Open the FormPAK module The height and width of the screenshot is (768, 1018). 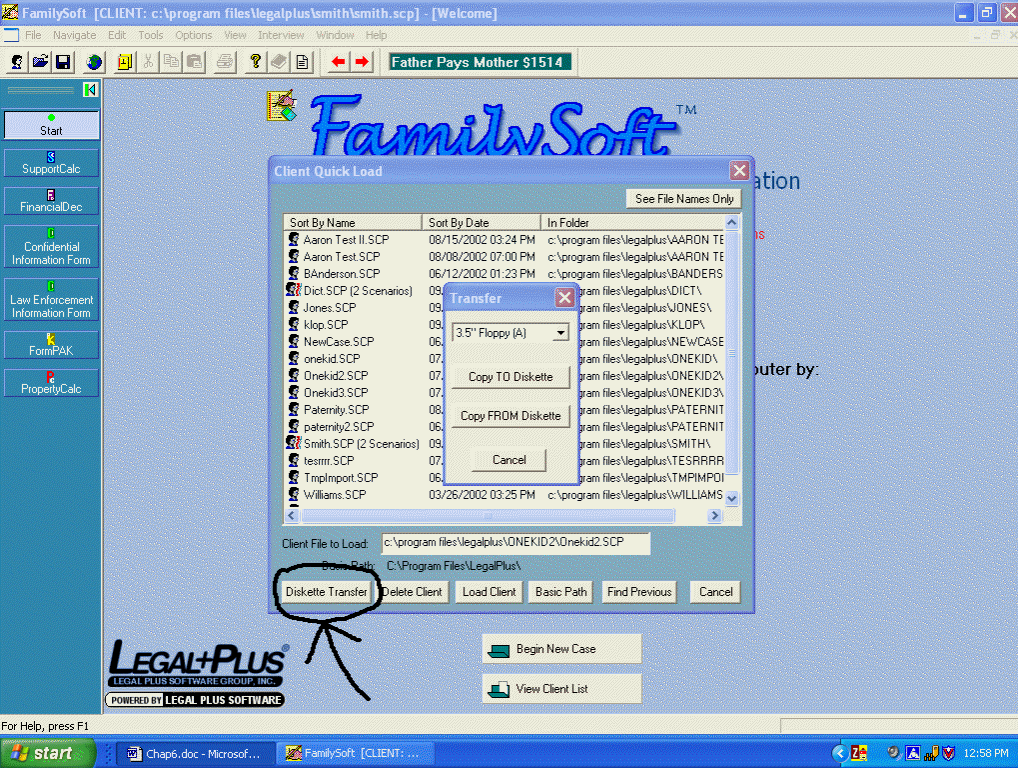(x=51, y=345)
